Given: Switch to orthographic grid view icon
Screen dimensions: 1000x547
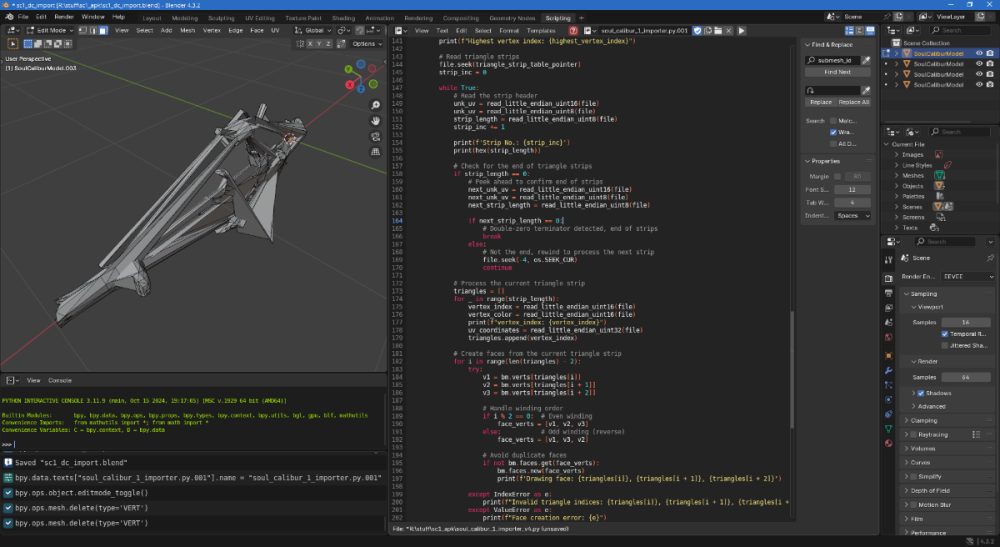Looking at the screenshot, I should (x=375, y=151).
